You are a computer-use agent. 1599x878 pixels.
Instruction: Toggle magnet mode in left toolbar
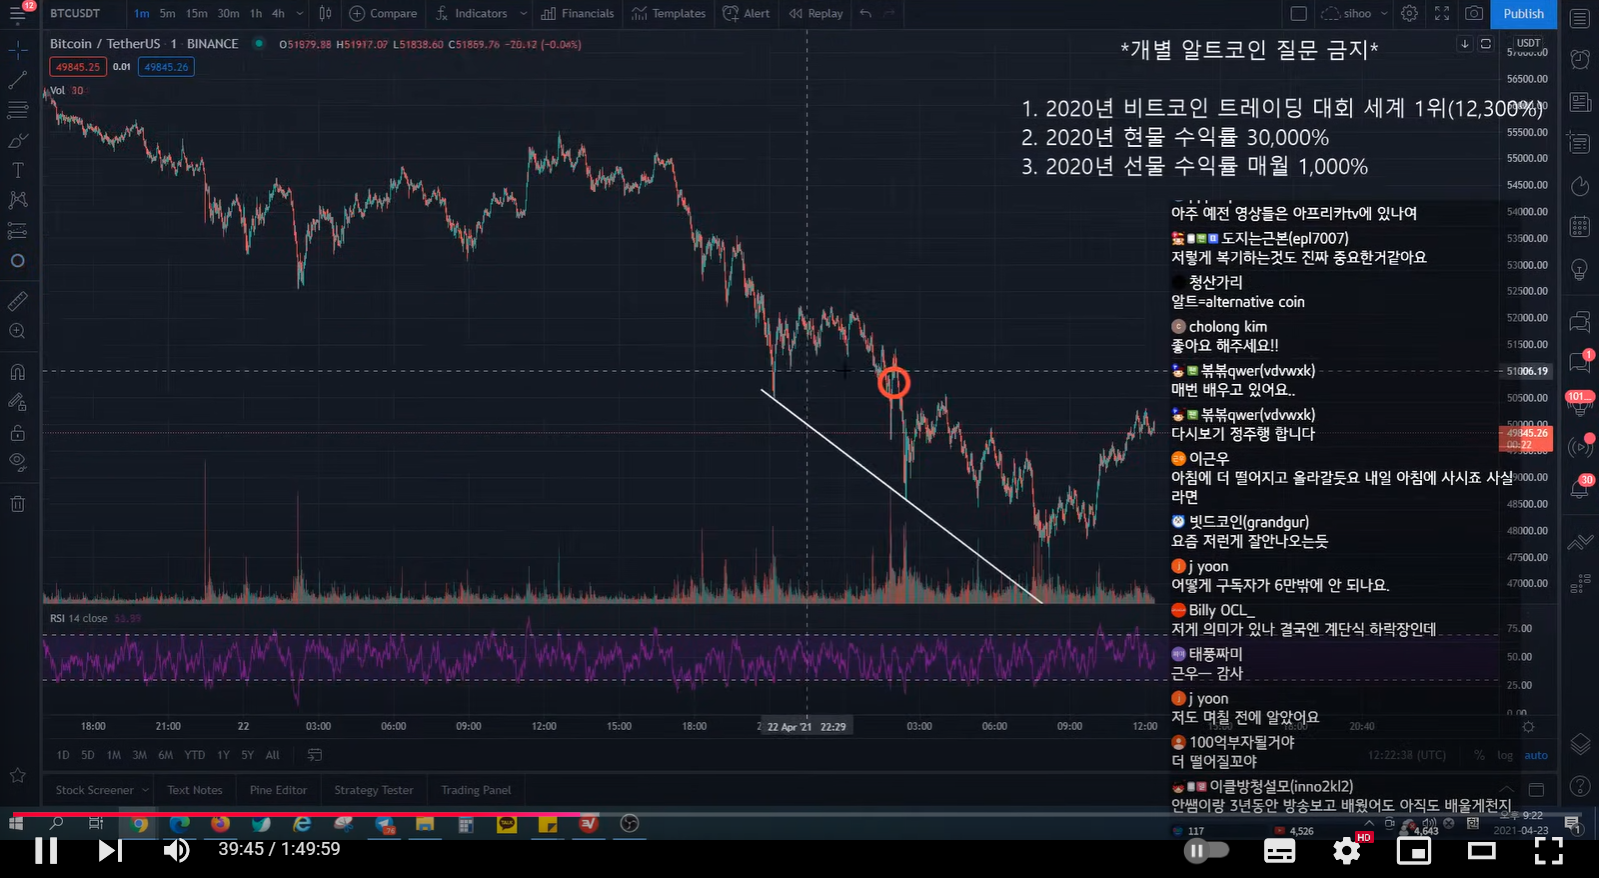tap(18, 372)
